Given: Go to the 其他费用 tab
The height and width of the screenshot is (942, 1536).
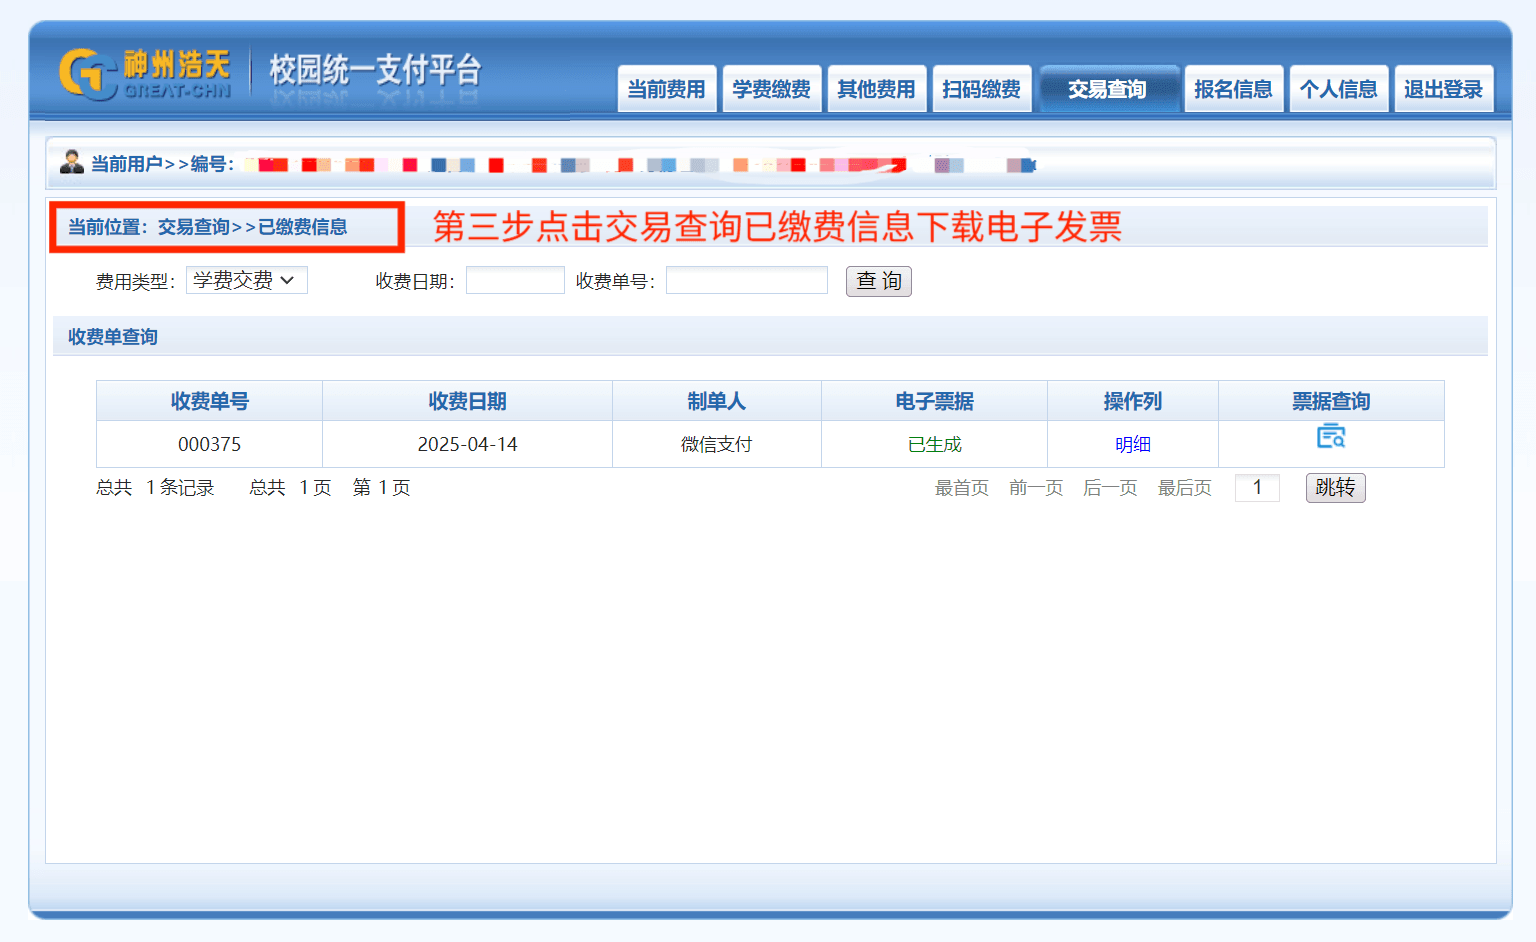Looking at the screenshot, I should [x=876, y=90].
